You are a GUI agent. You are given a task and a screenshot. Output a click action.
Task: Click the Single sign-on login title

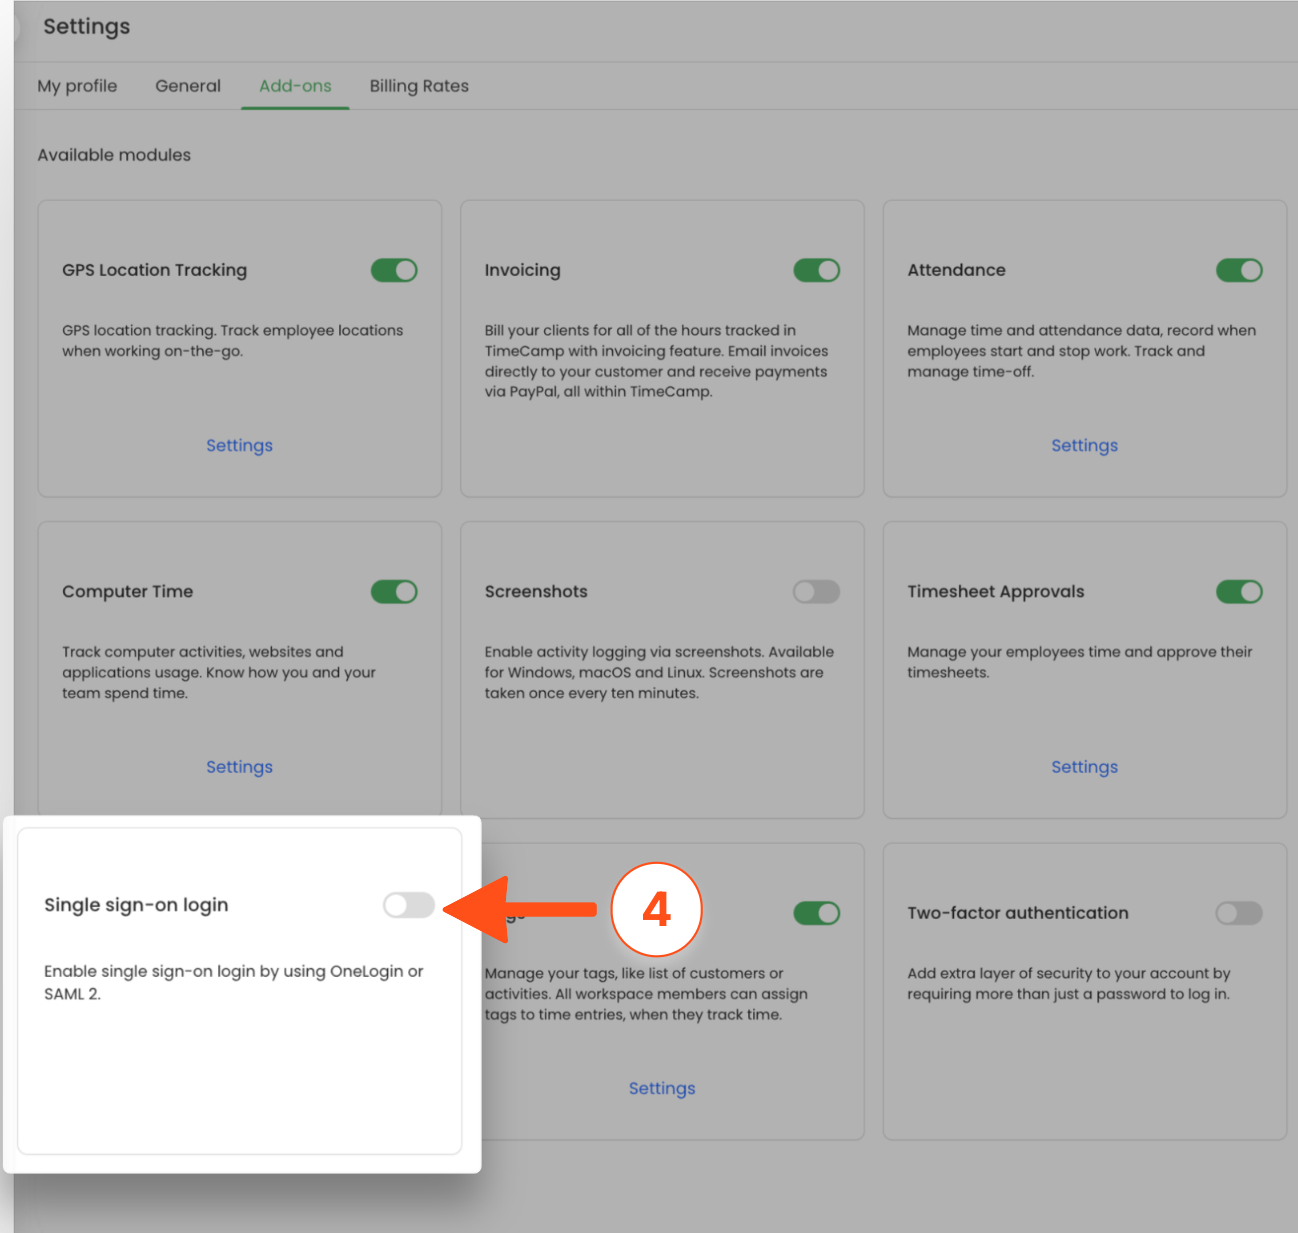coord(136,905)
